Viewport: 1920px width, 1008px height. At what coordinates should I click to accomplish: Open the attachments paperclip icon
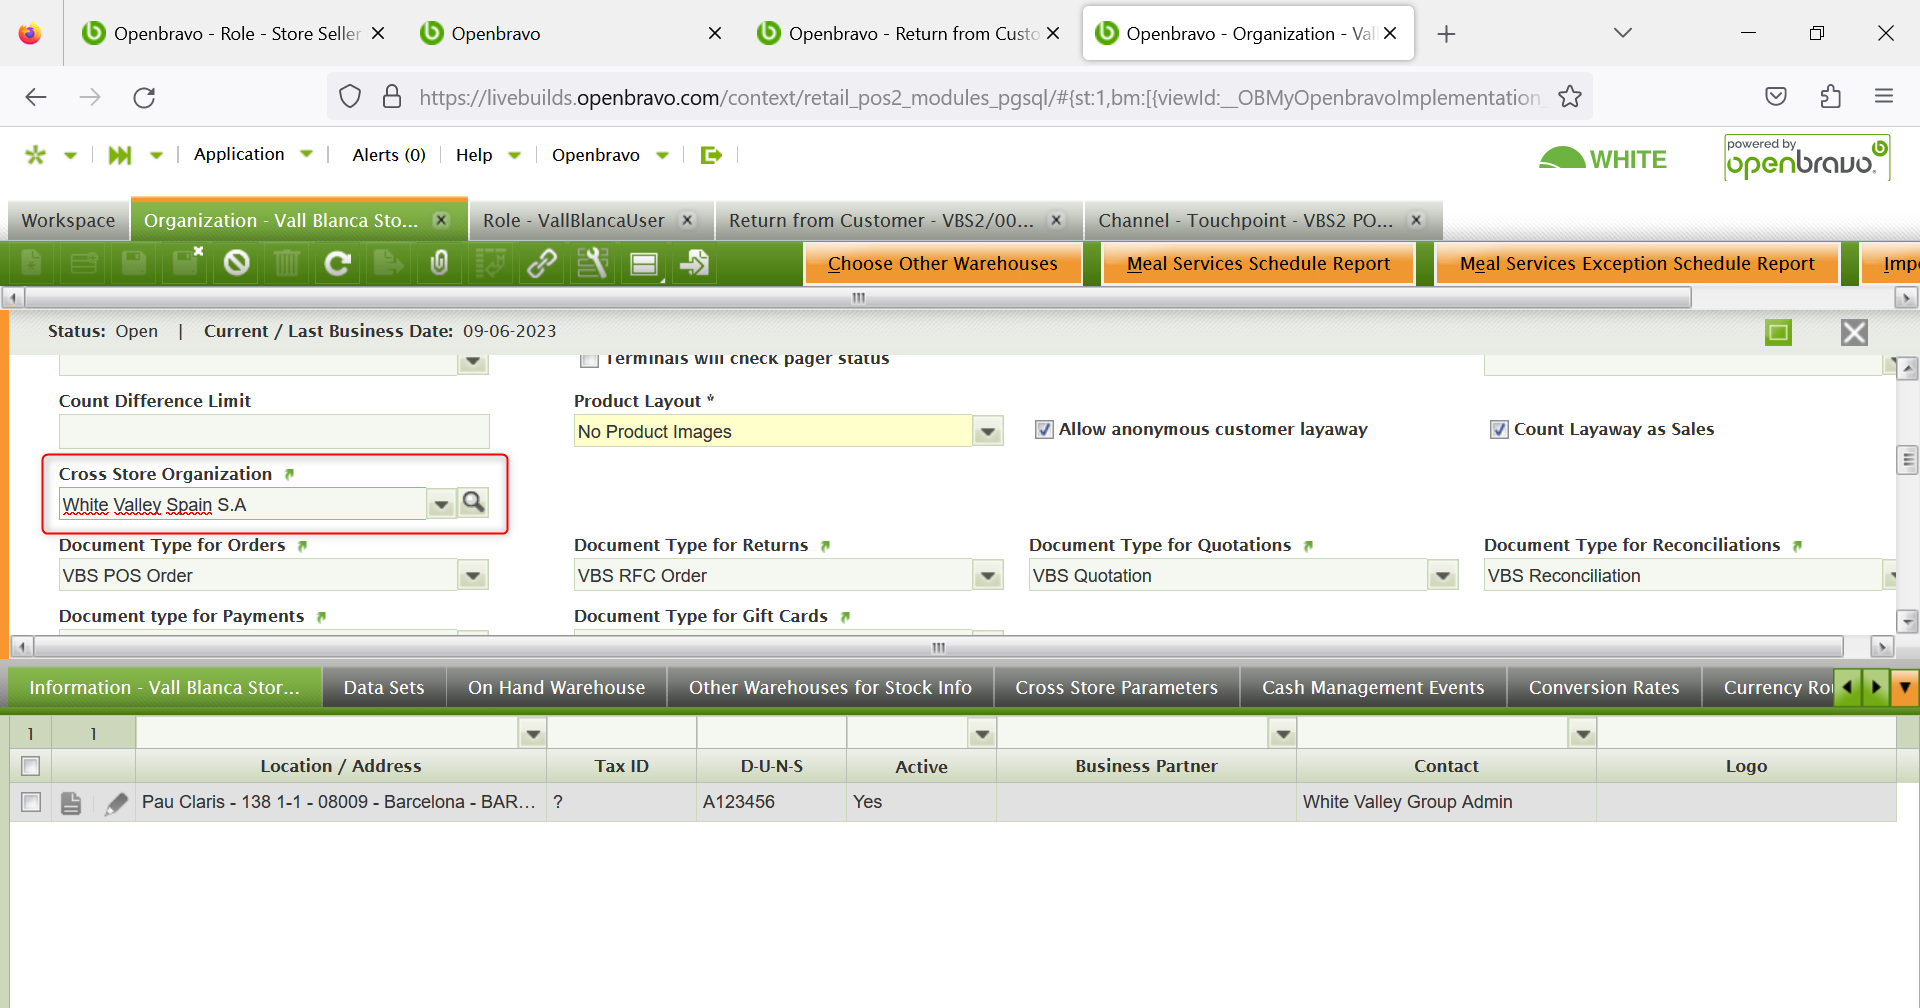tap(439, 263)
